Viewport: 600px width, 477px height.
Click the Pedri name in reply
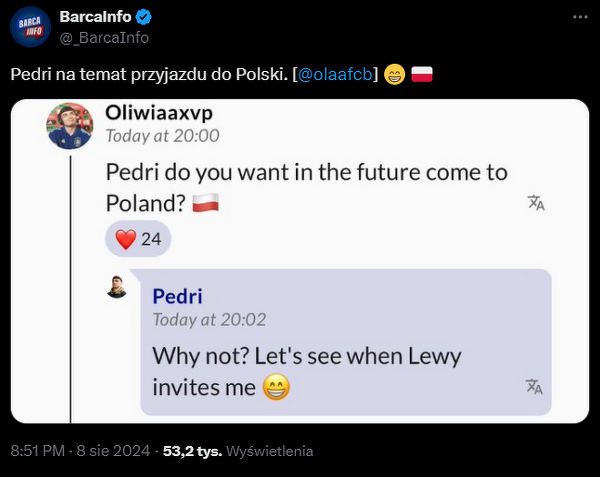tap(177, 296)
